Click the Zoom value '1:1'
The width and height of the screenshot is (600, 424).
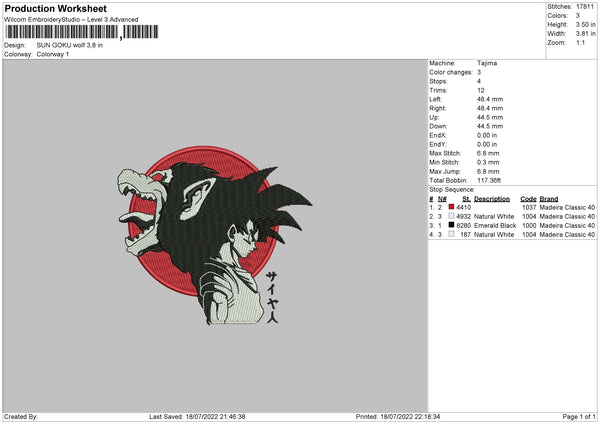click(x=580, y=43)
